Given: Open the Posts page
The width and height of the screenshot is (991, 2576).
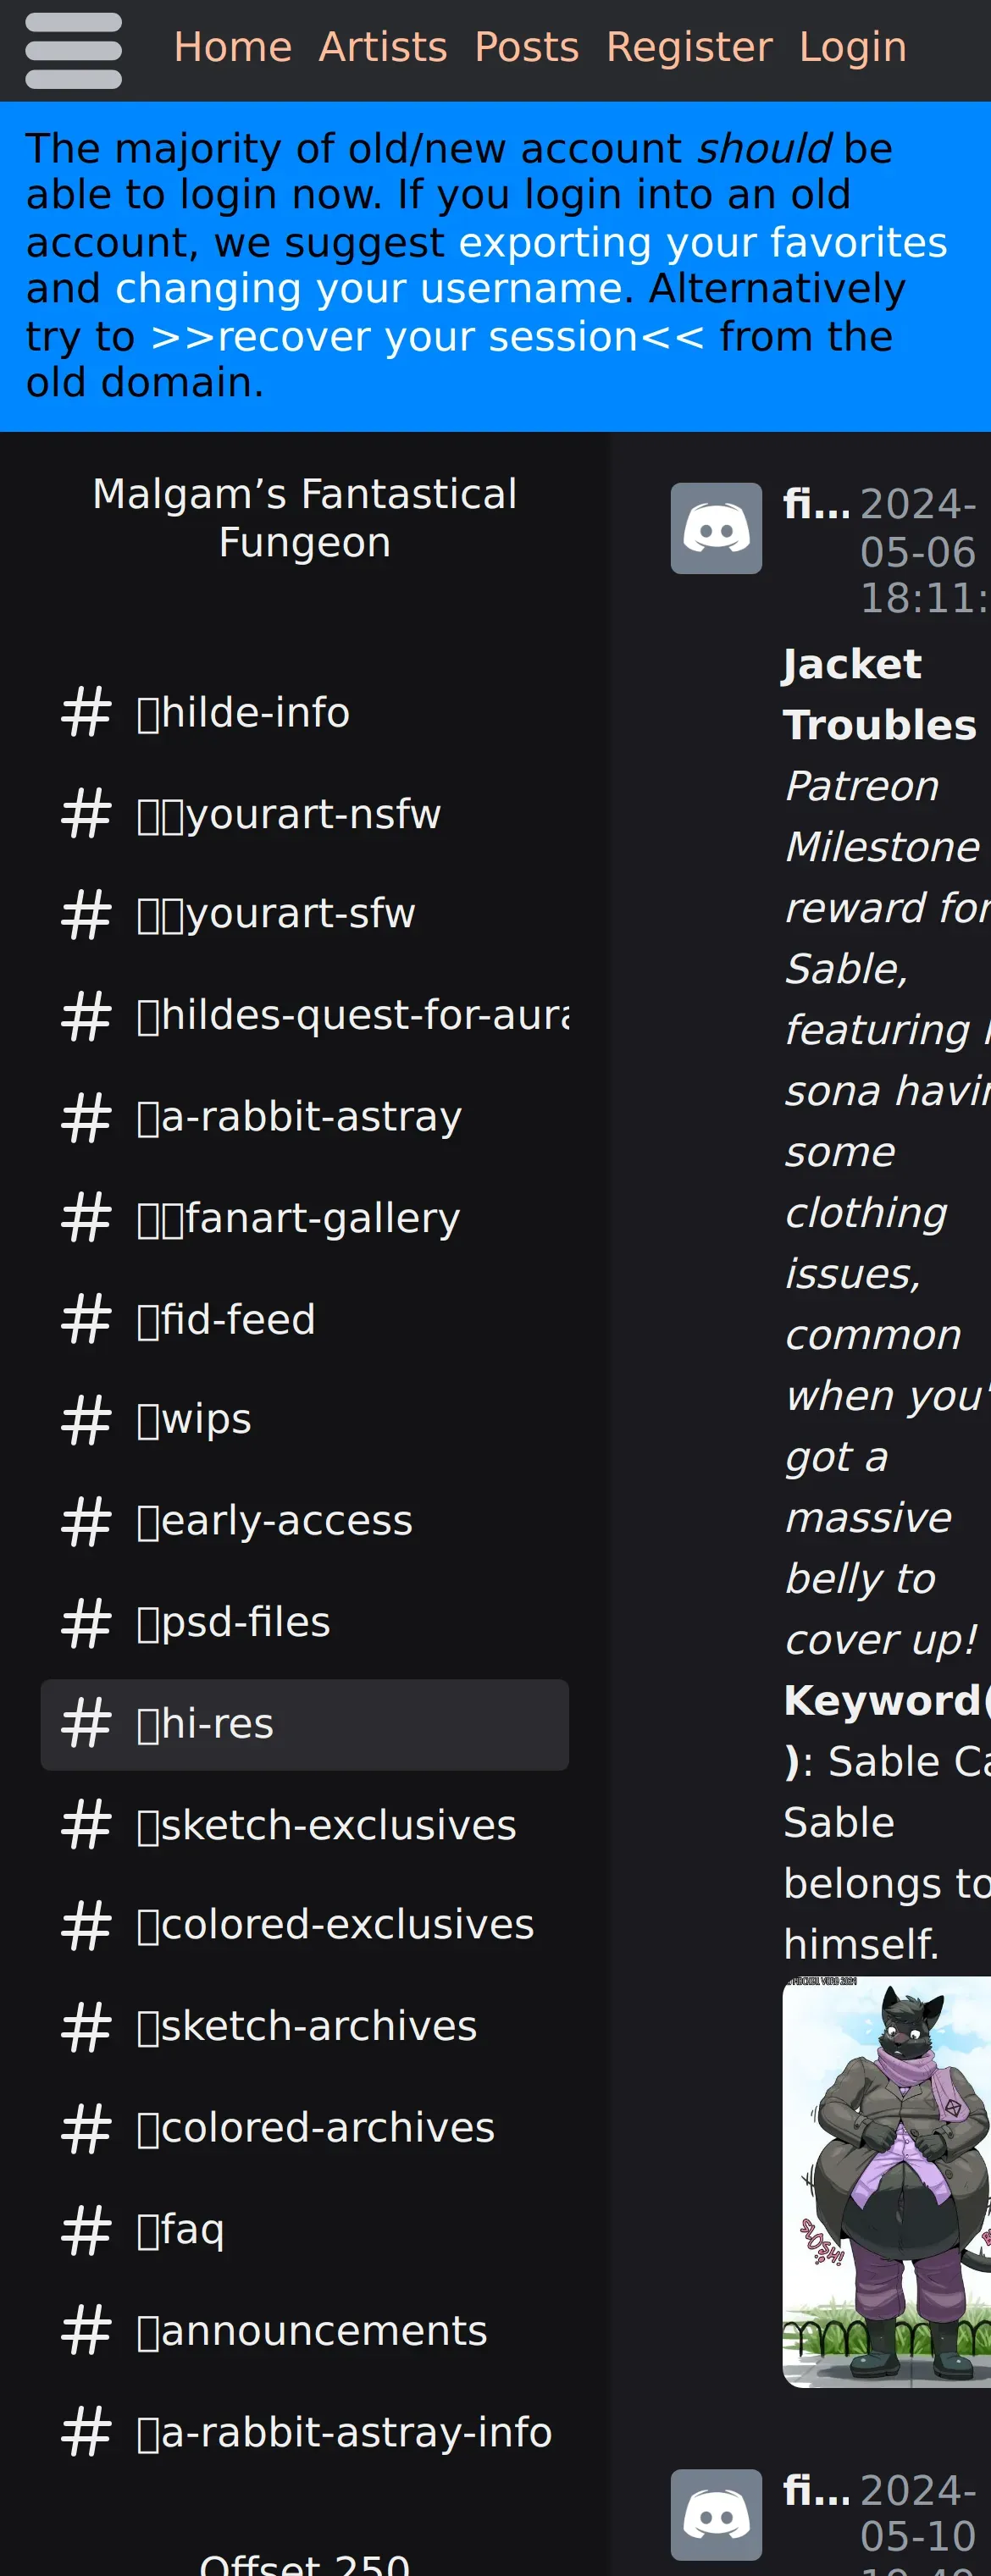Looking at the screenshot, I should tap(526, 47).
